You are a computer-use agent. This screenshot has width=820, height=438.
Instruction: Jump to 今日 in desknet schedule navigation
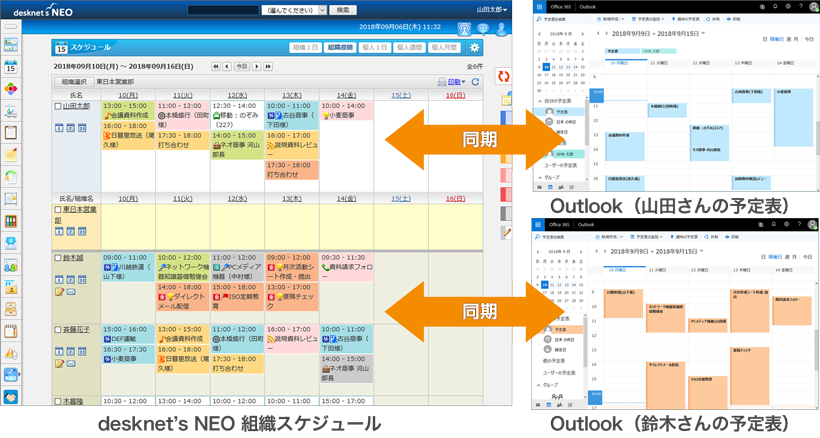point(241,66)
